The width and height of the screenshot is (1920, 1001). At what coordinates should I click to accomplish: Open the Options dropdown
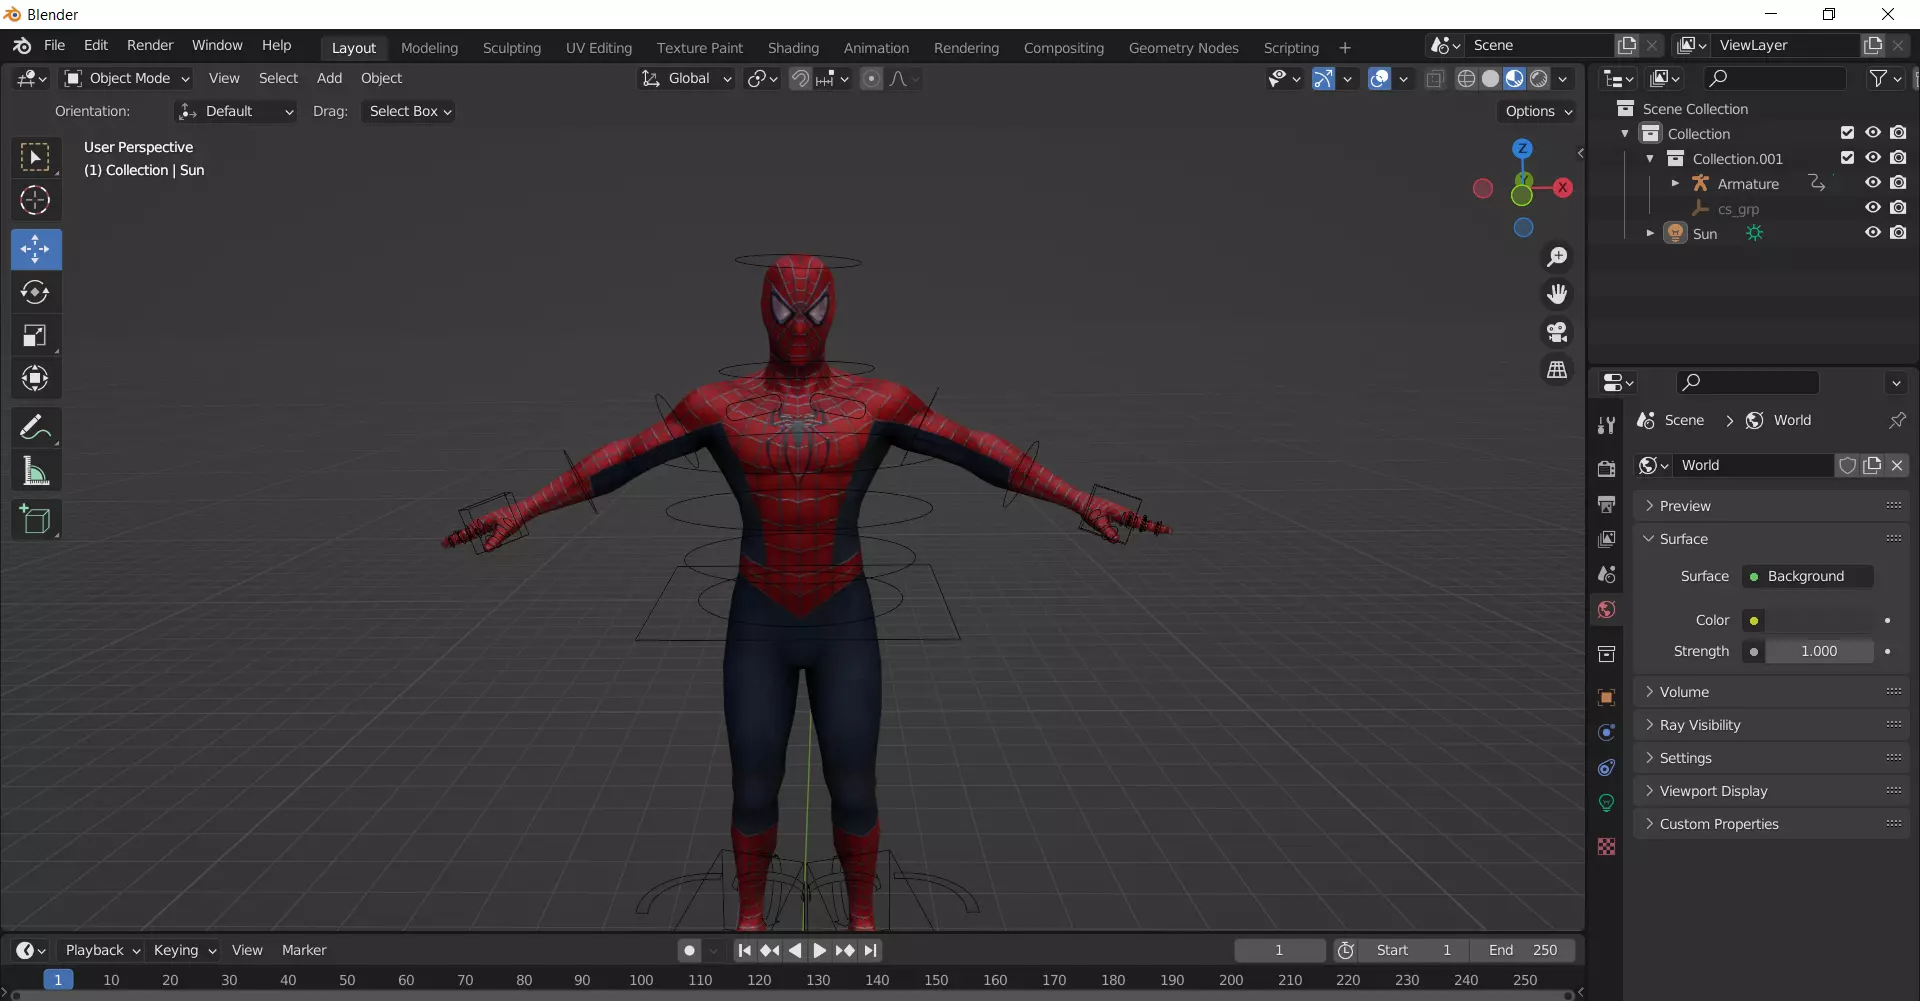point(1538,111)
